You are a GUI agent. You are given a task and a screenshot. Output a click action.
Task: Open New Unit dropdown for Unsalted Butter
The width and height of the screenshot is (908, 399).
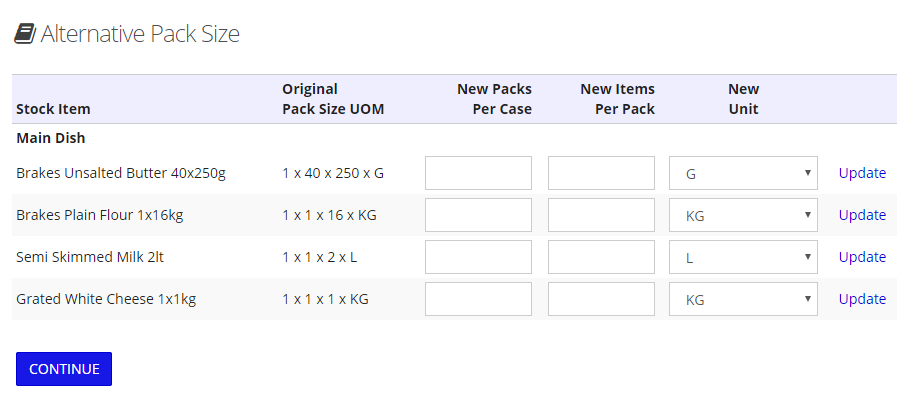743,173
